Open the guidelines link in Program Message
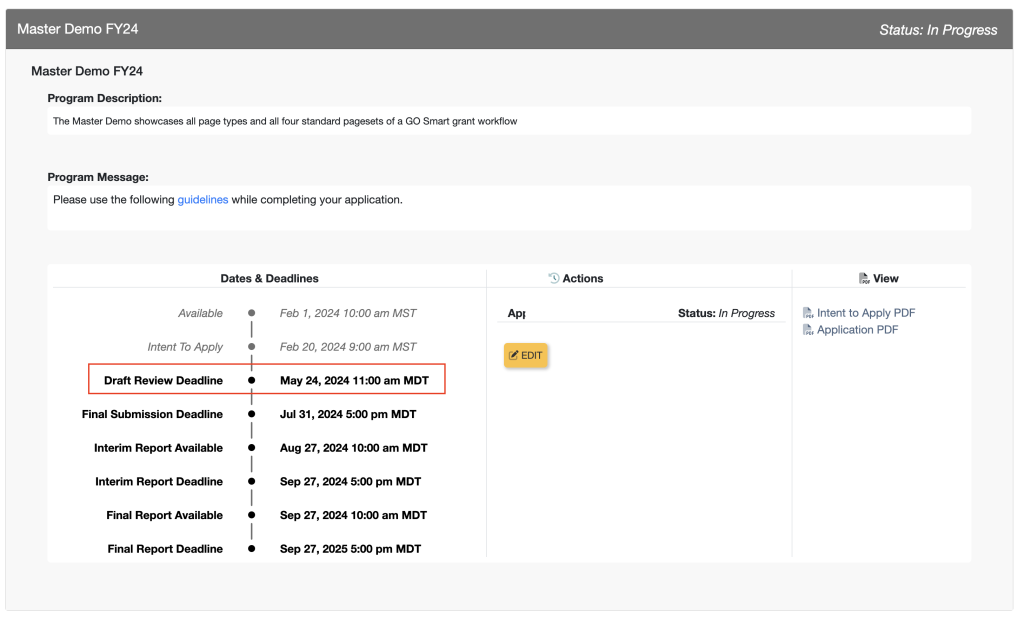This screenshot has height=625, width=1024. click(203, 200)
